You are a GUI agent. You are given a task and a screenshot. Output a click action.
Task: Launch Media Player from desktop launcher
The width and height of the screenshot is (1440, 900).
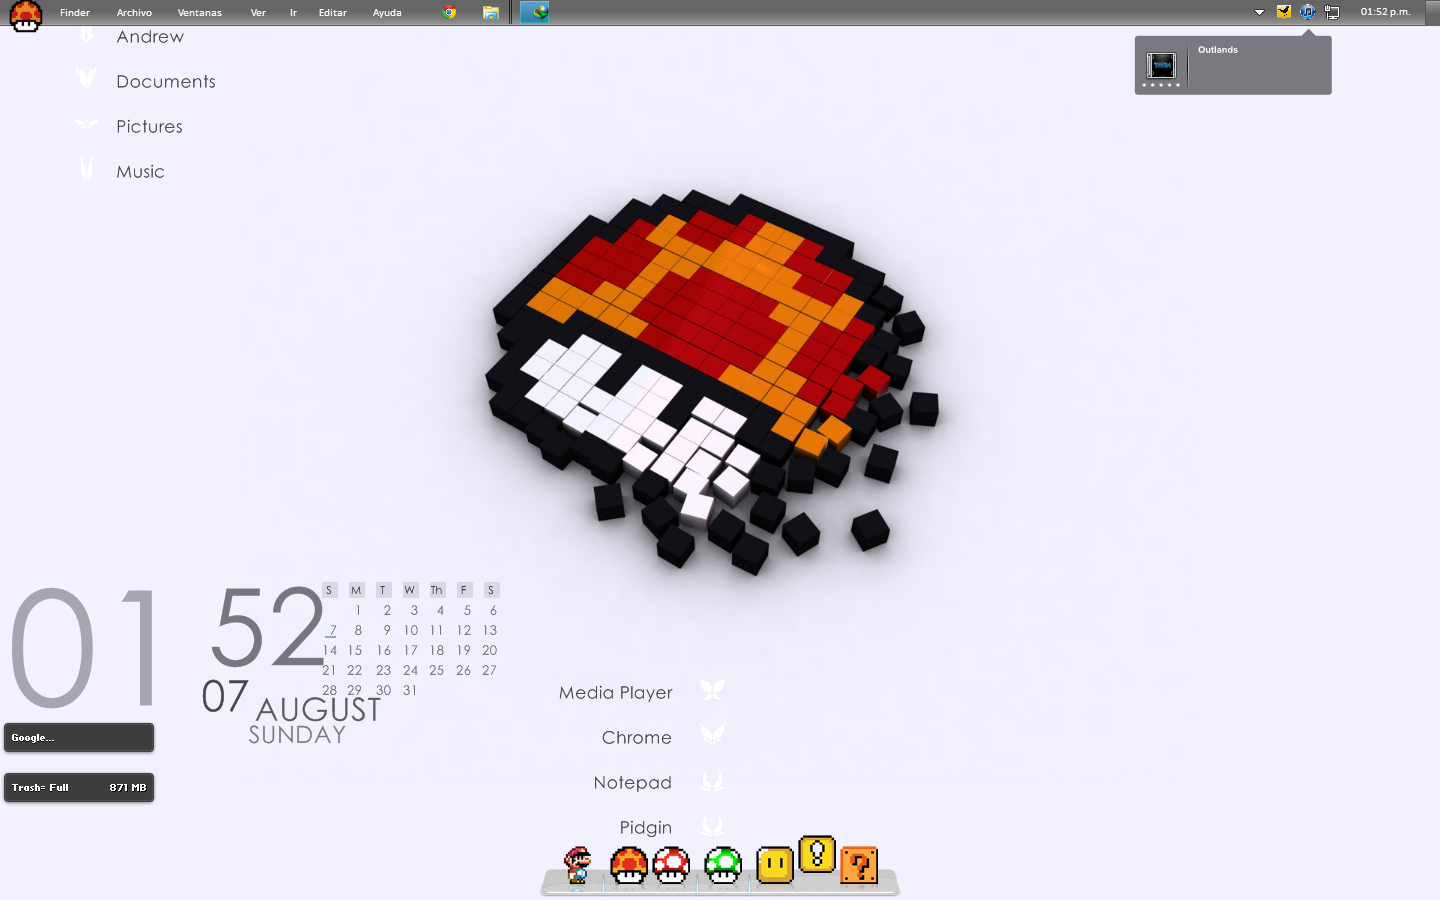point(616,692)
